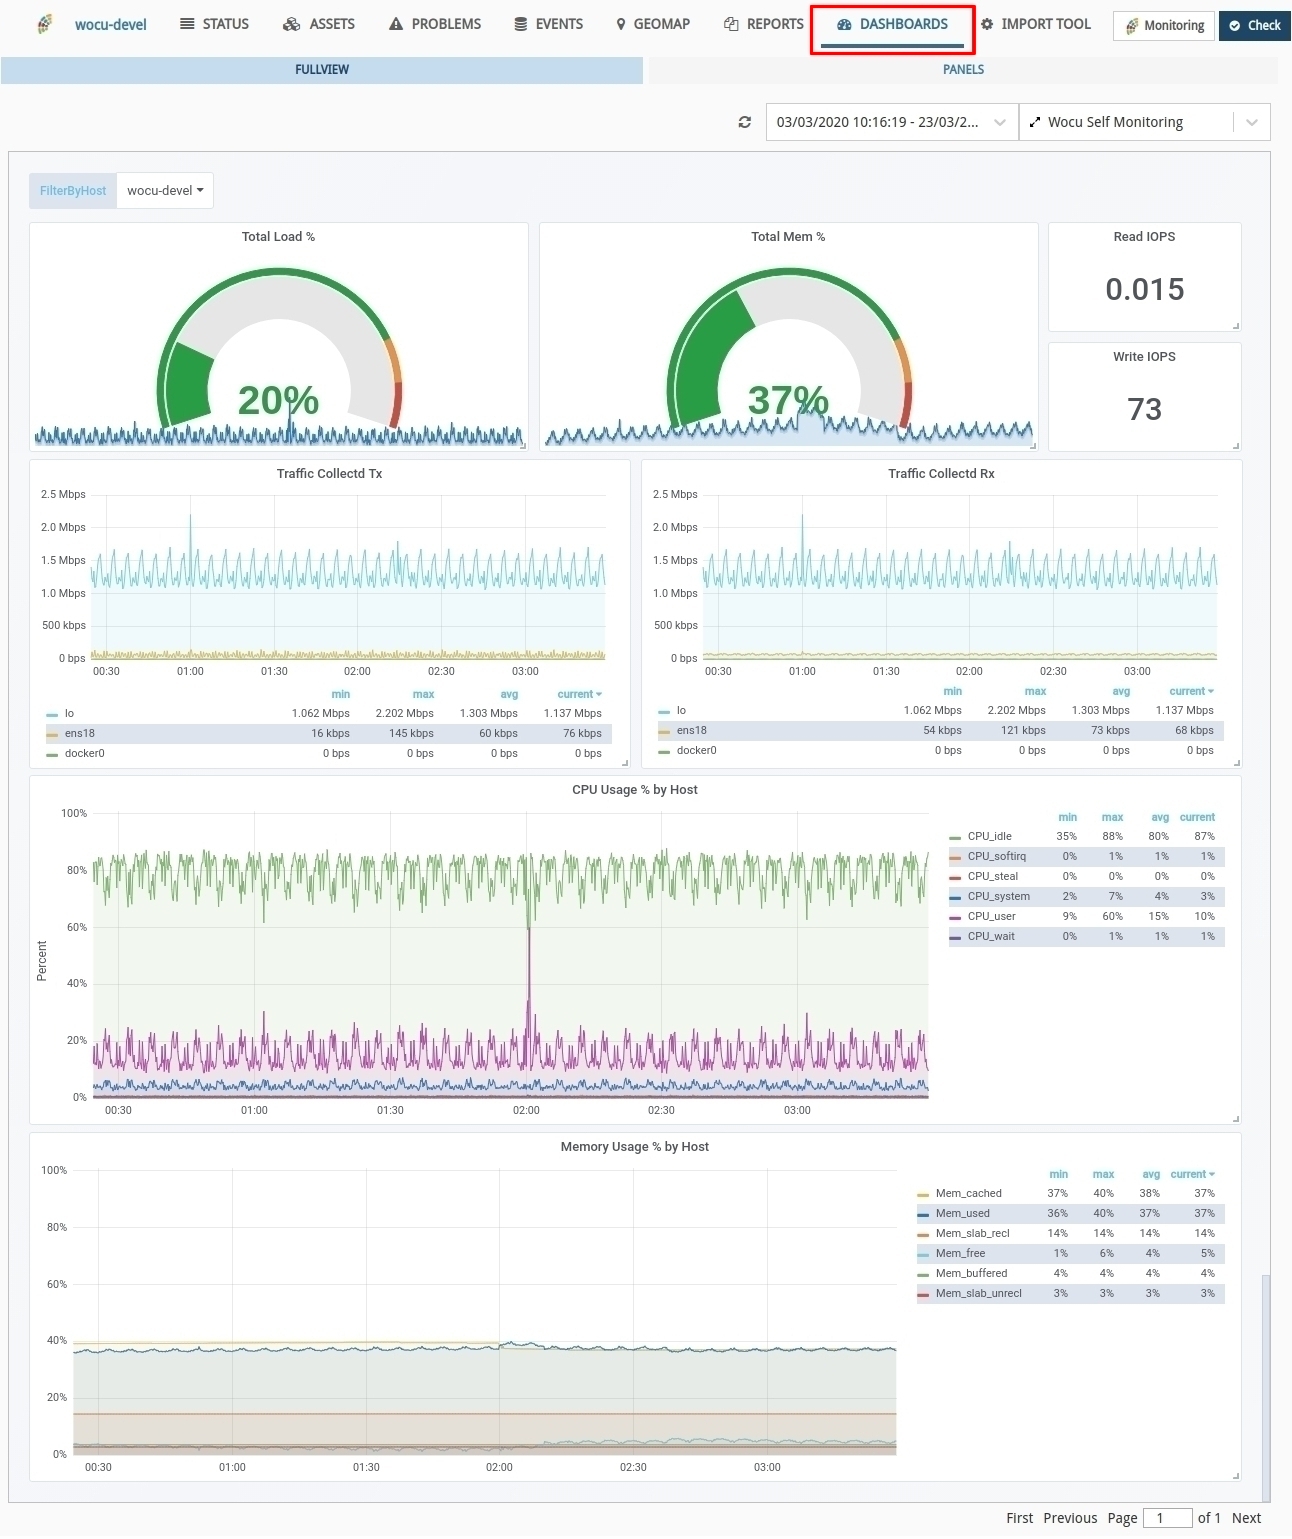Click Read IOPS panel resize handle
Viewport: 1292px width, 1539px height.
pyautogui.click(x=1236, y=326)
